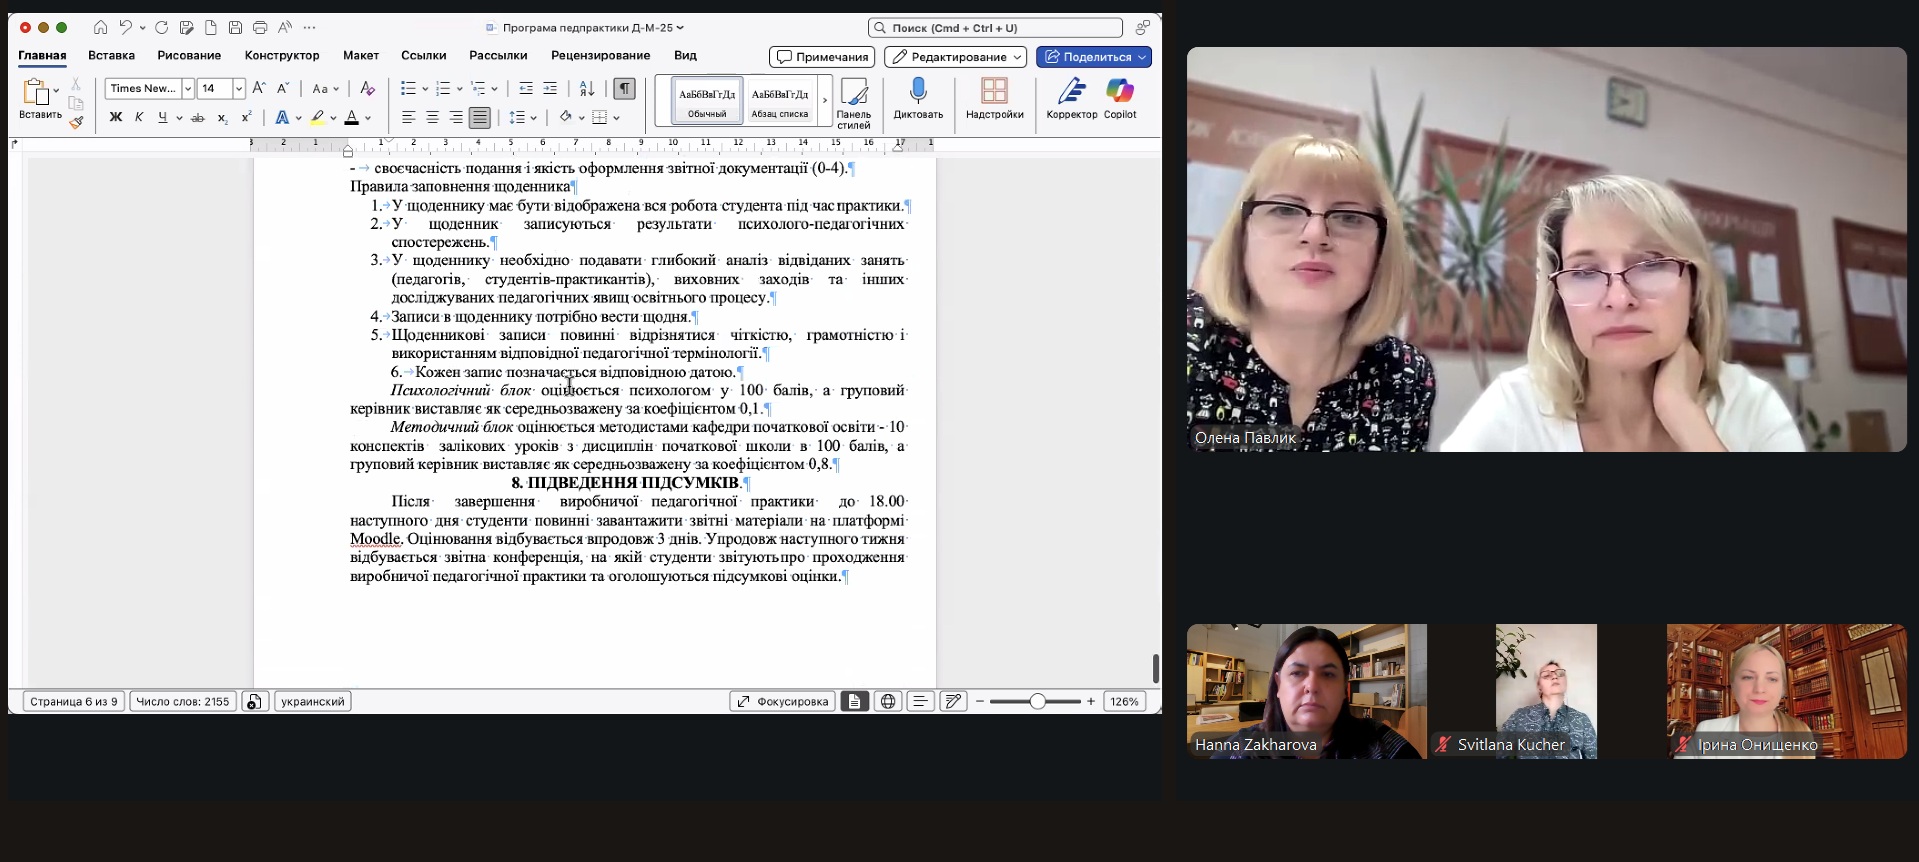
Task: Open the Панель стилей styles pane
Action: [x=853, y=100]
